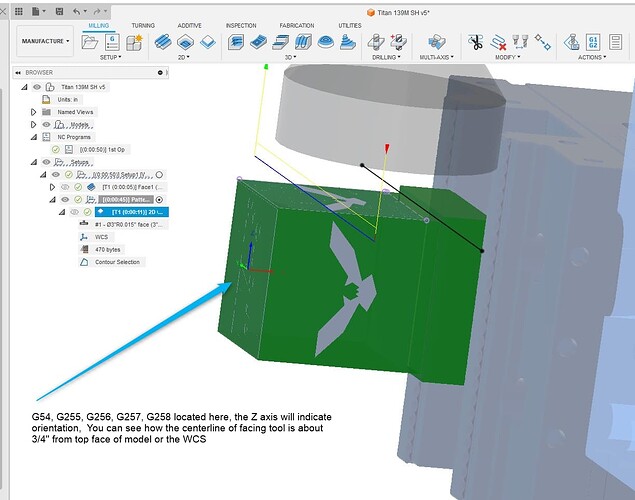Create NC Program with the G icon
635x500 pixels.
click(112, 42)
